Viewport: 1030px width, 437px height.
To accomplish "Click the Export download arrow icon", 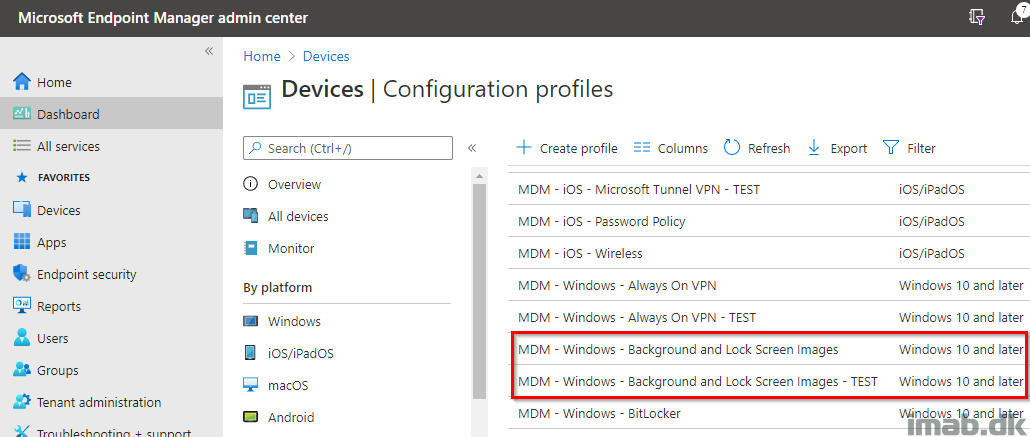I will [x=814, y=147].
